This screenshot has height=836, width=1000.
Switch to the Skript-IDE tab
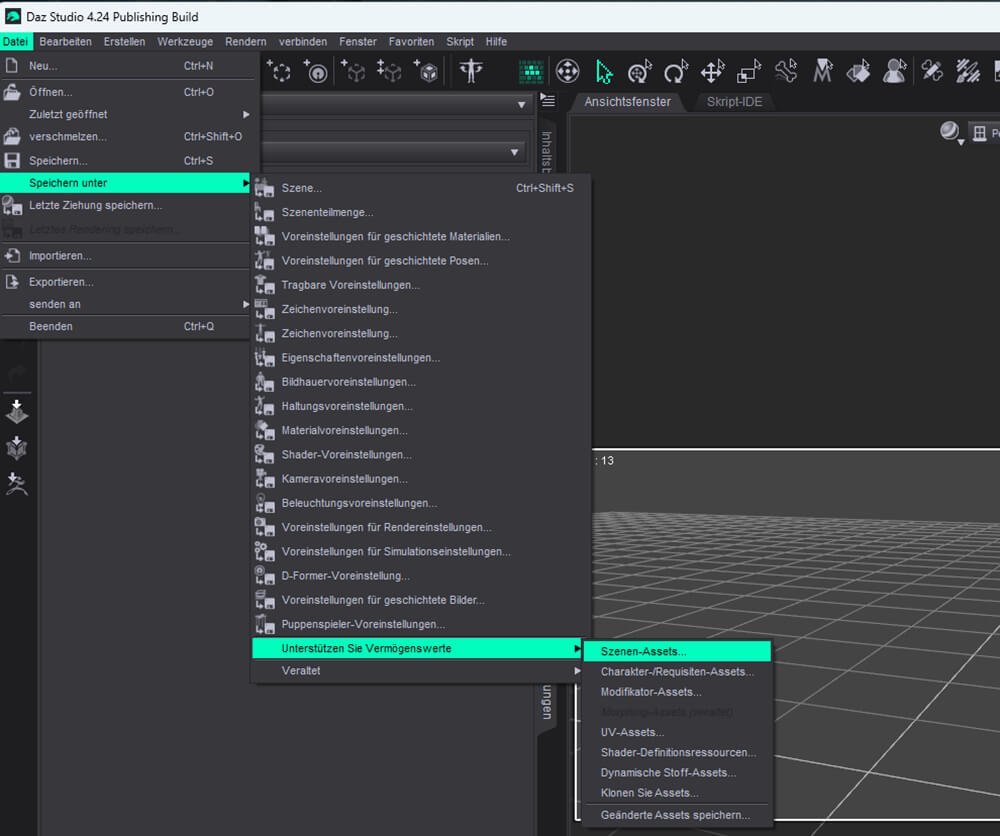pyautogui.click(x=734, y=101)
